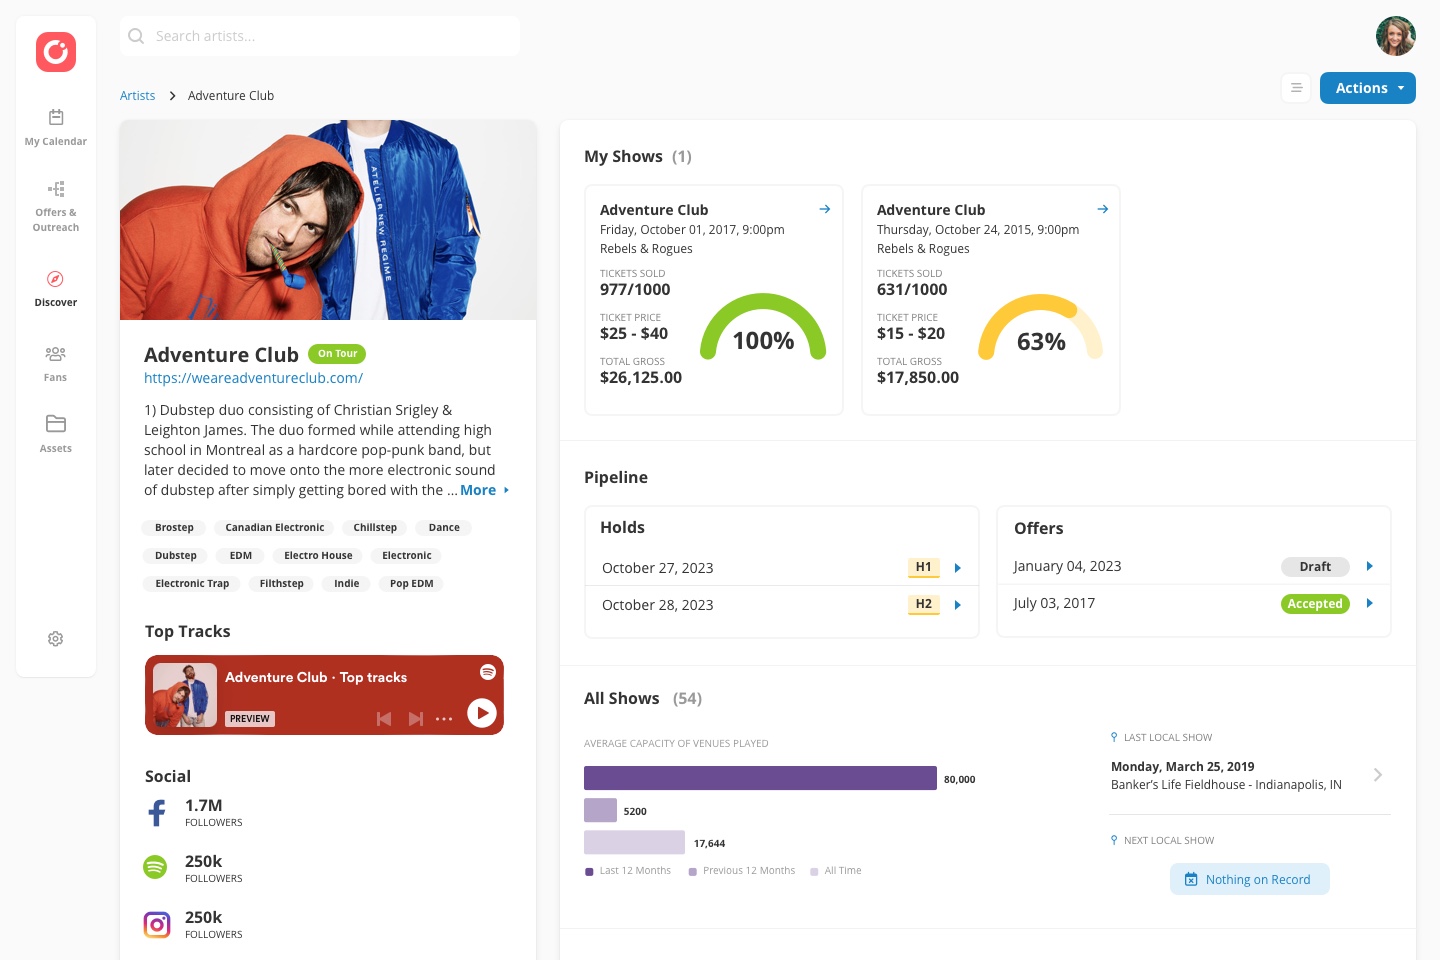
Task: Toggle the Last 12 Months legend
Action: [x=628, y=870]
